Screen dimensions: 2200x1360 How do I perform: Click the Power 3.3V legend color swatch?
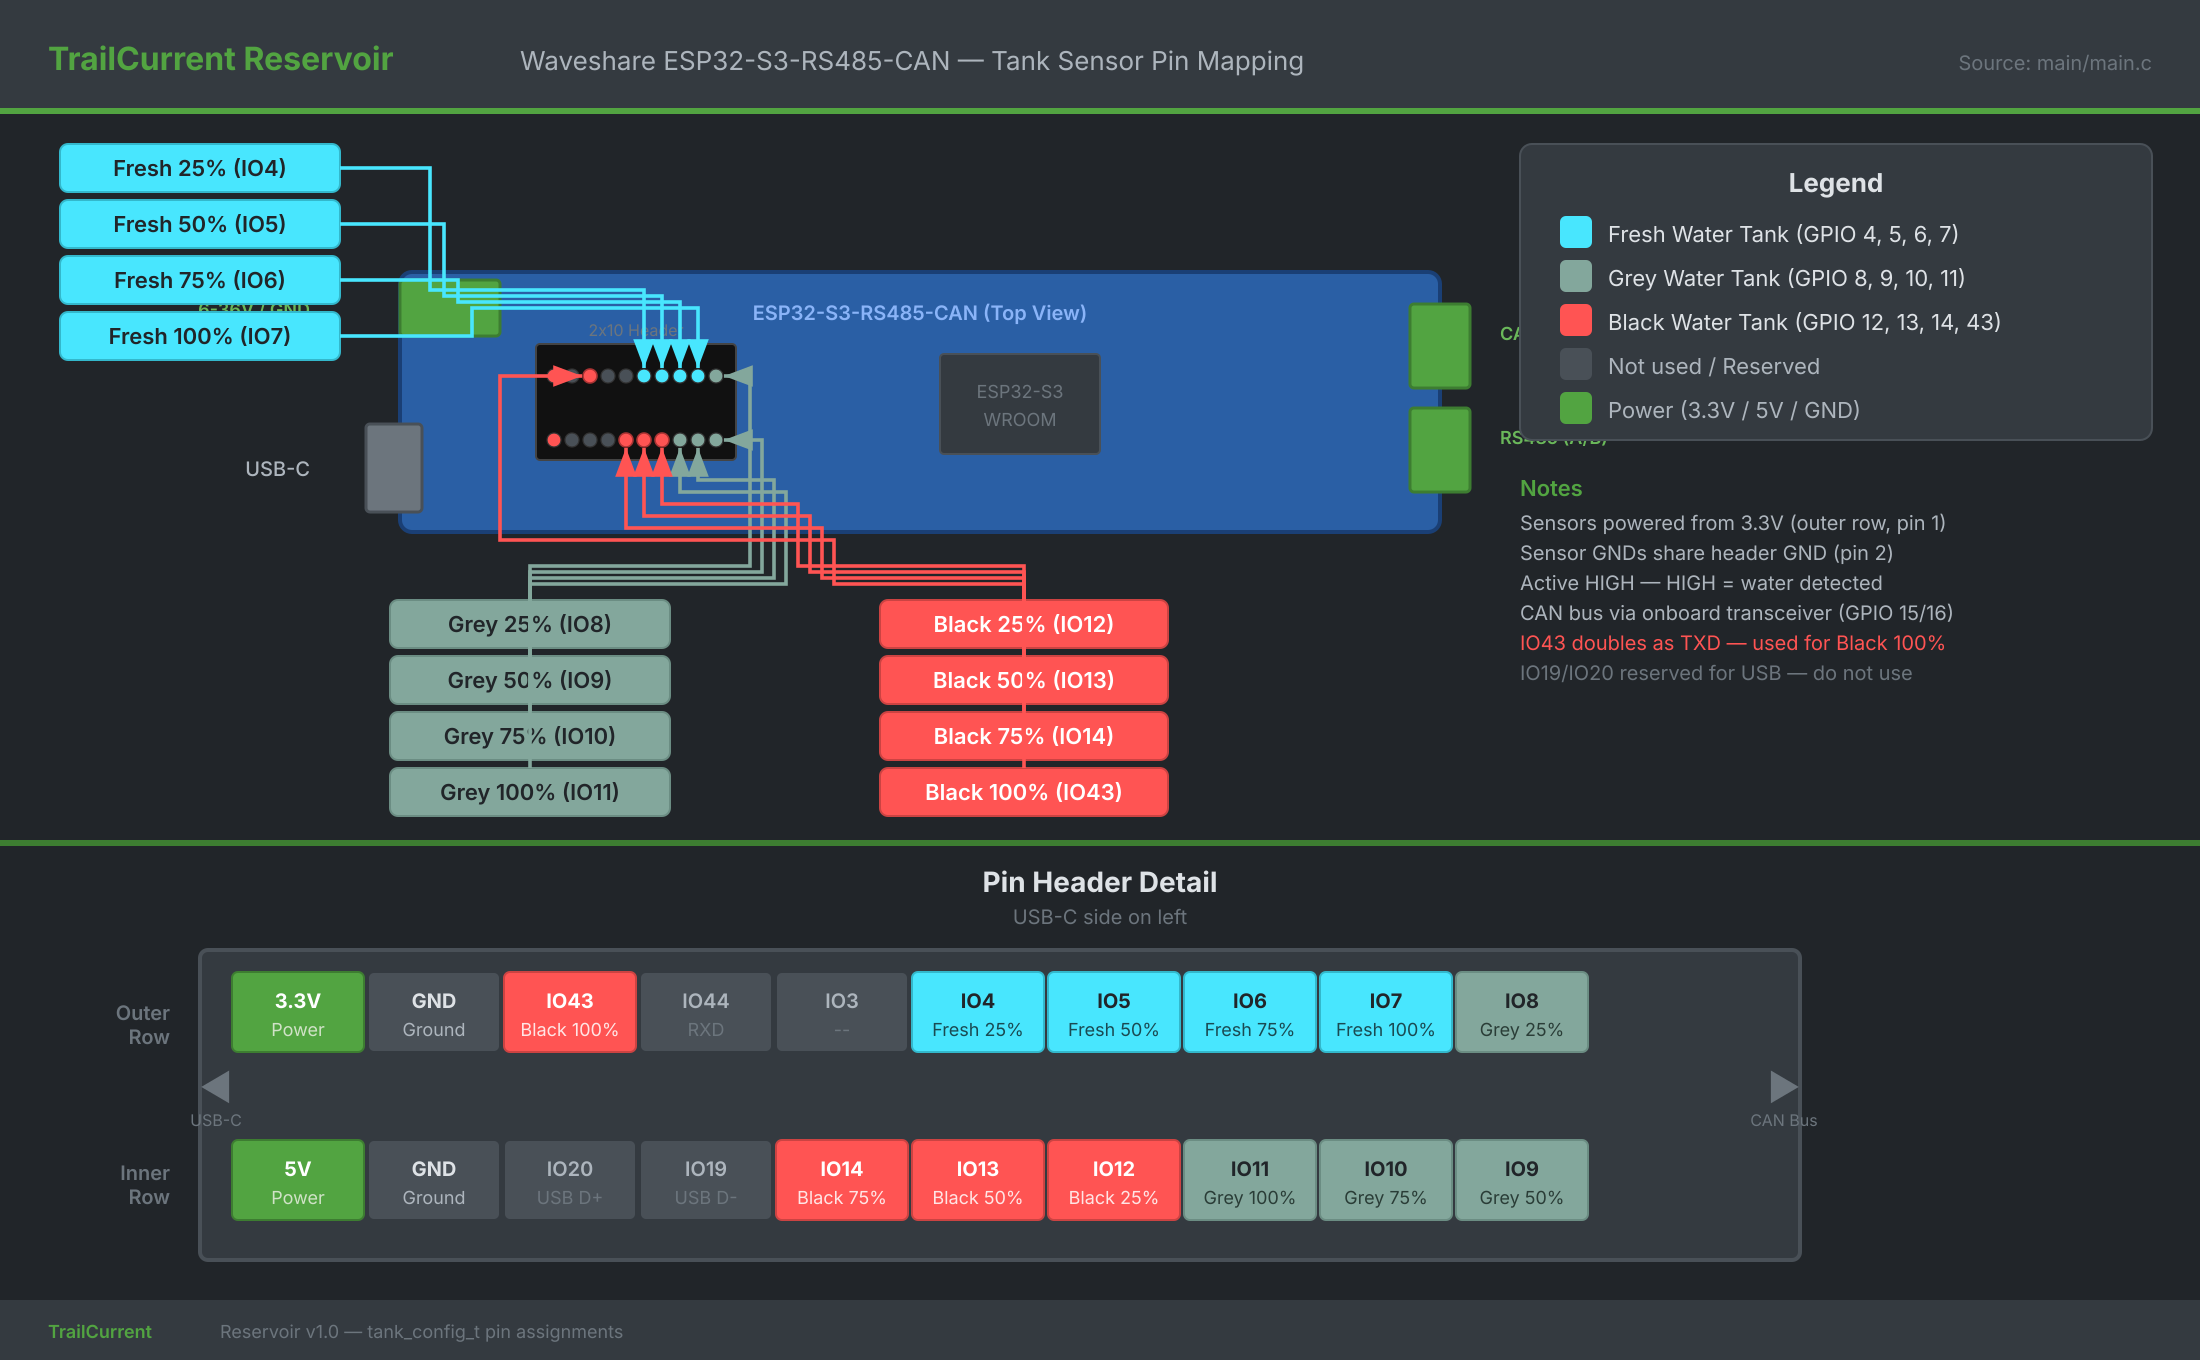(x=1577, y=409)
